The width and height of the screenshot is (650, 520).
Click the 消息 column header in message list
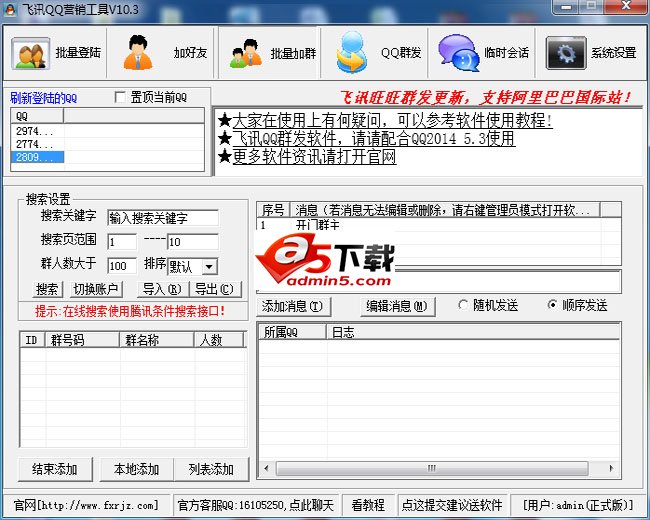[x=445, y=210]
